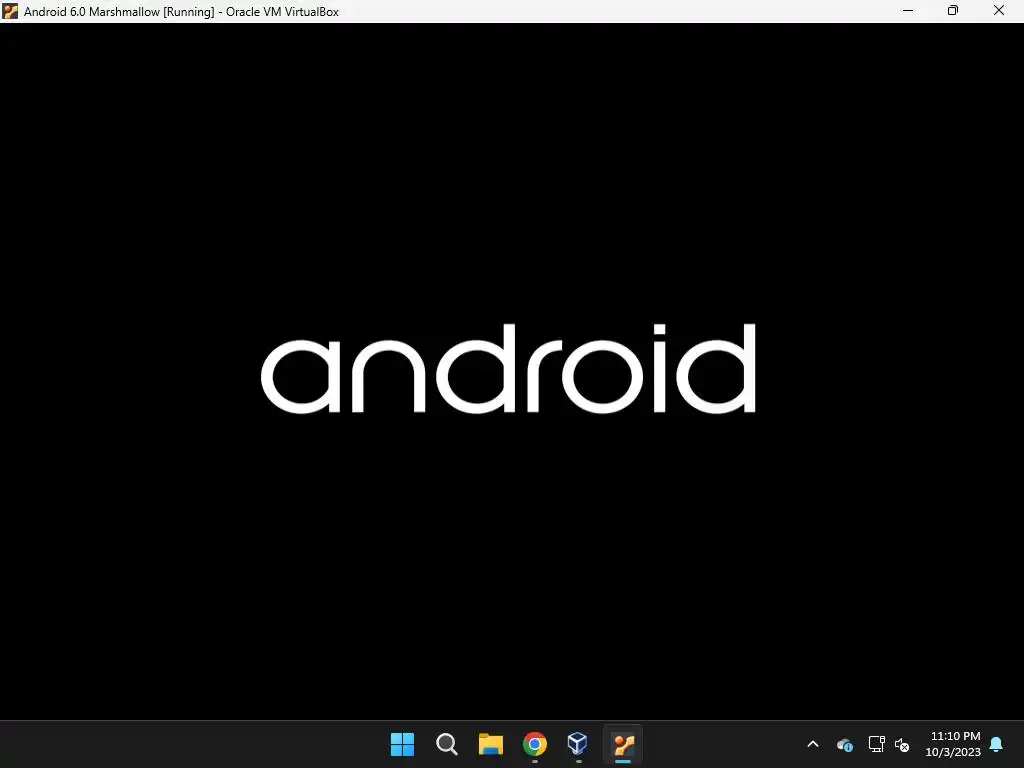Image resolution: width=1024 pixels, height=768 pixels.
Task: Open the taskbar Search icon
Action: tap(447, 744)
